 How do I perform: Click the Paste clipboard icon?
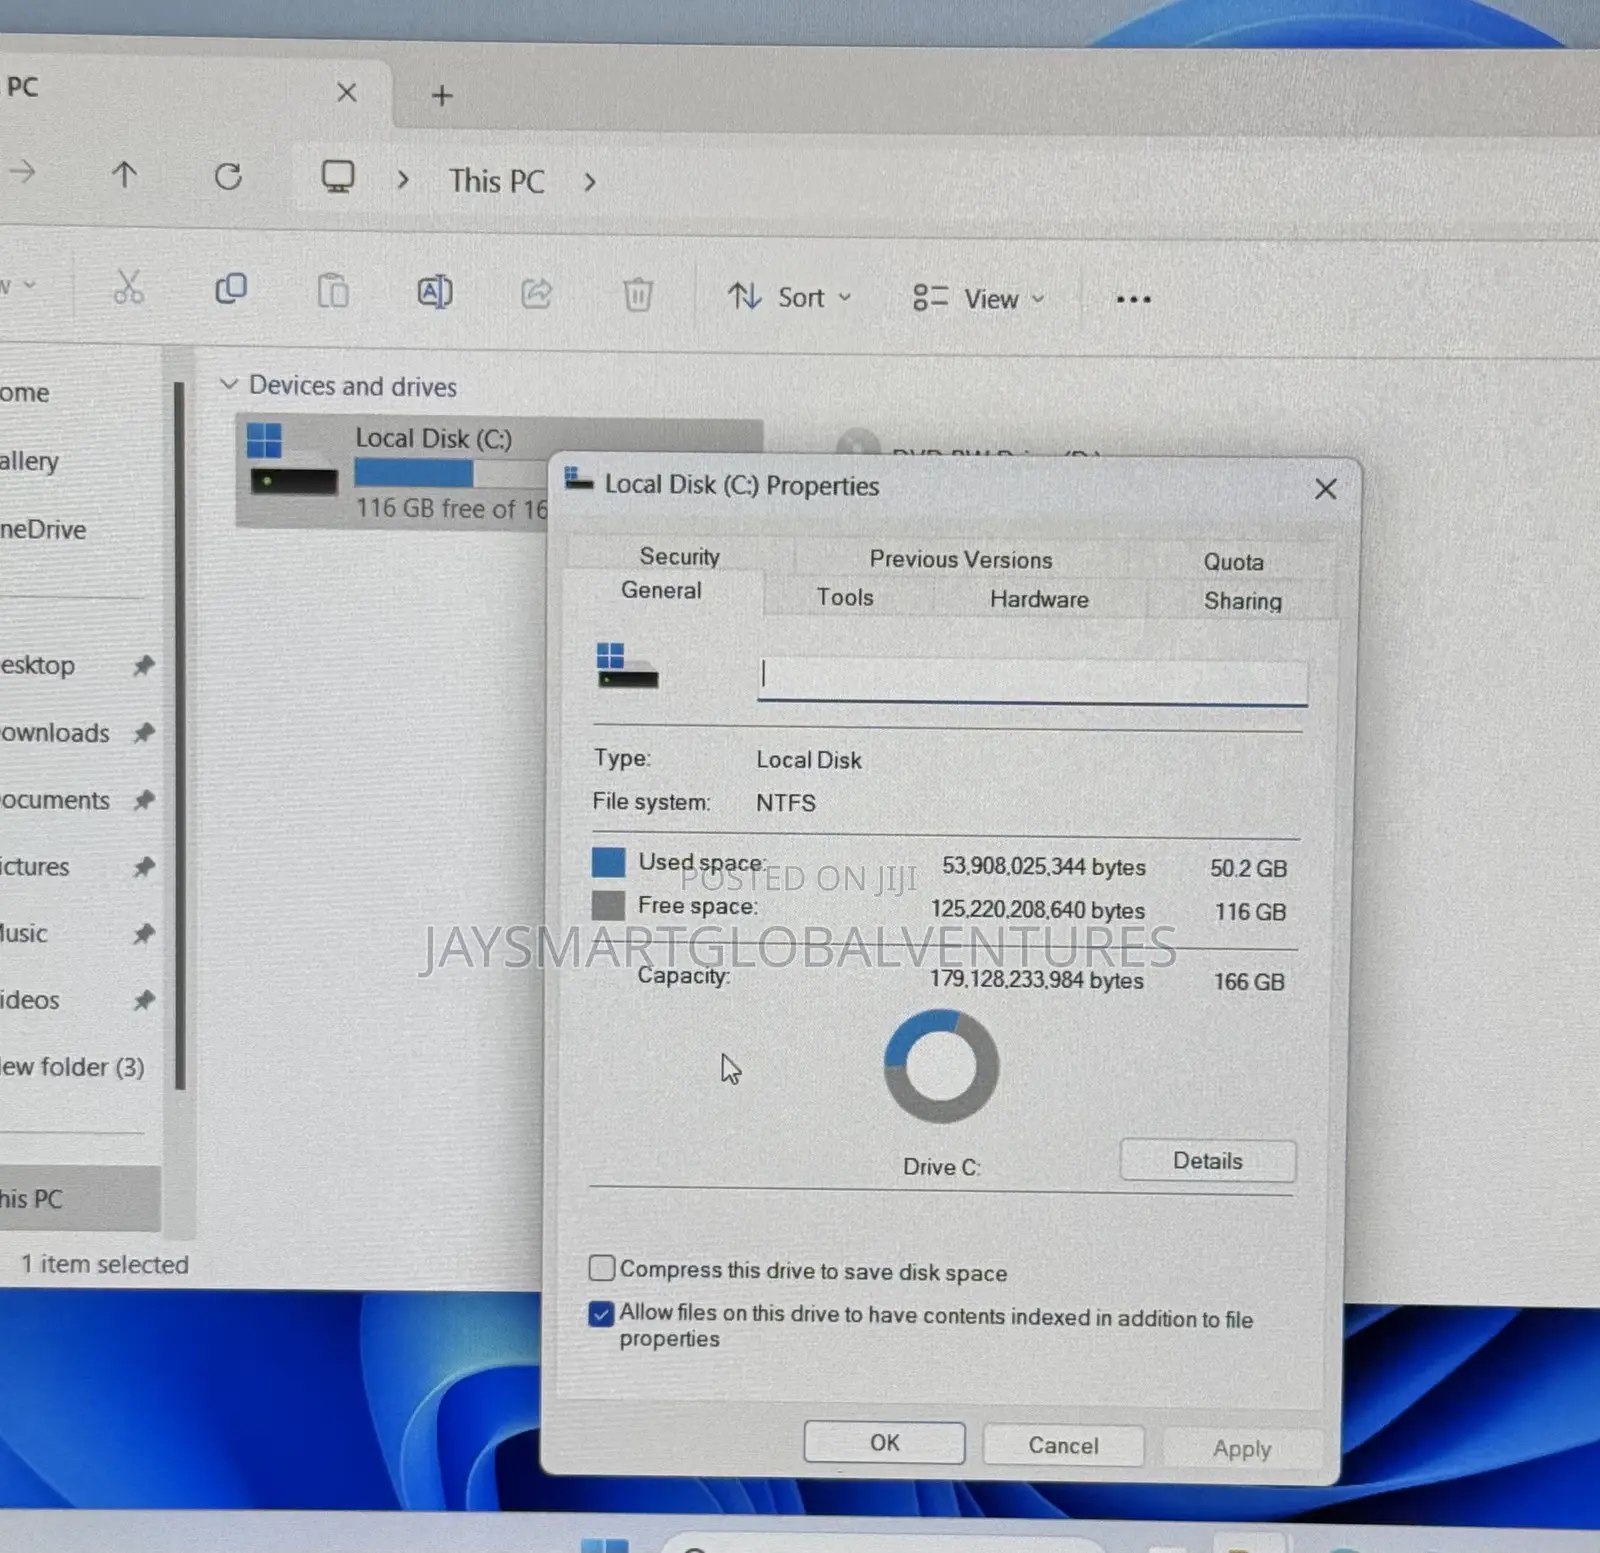pyautogui.click(x=333, y=291)
